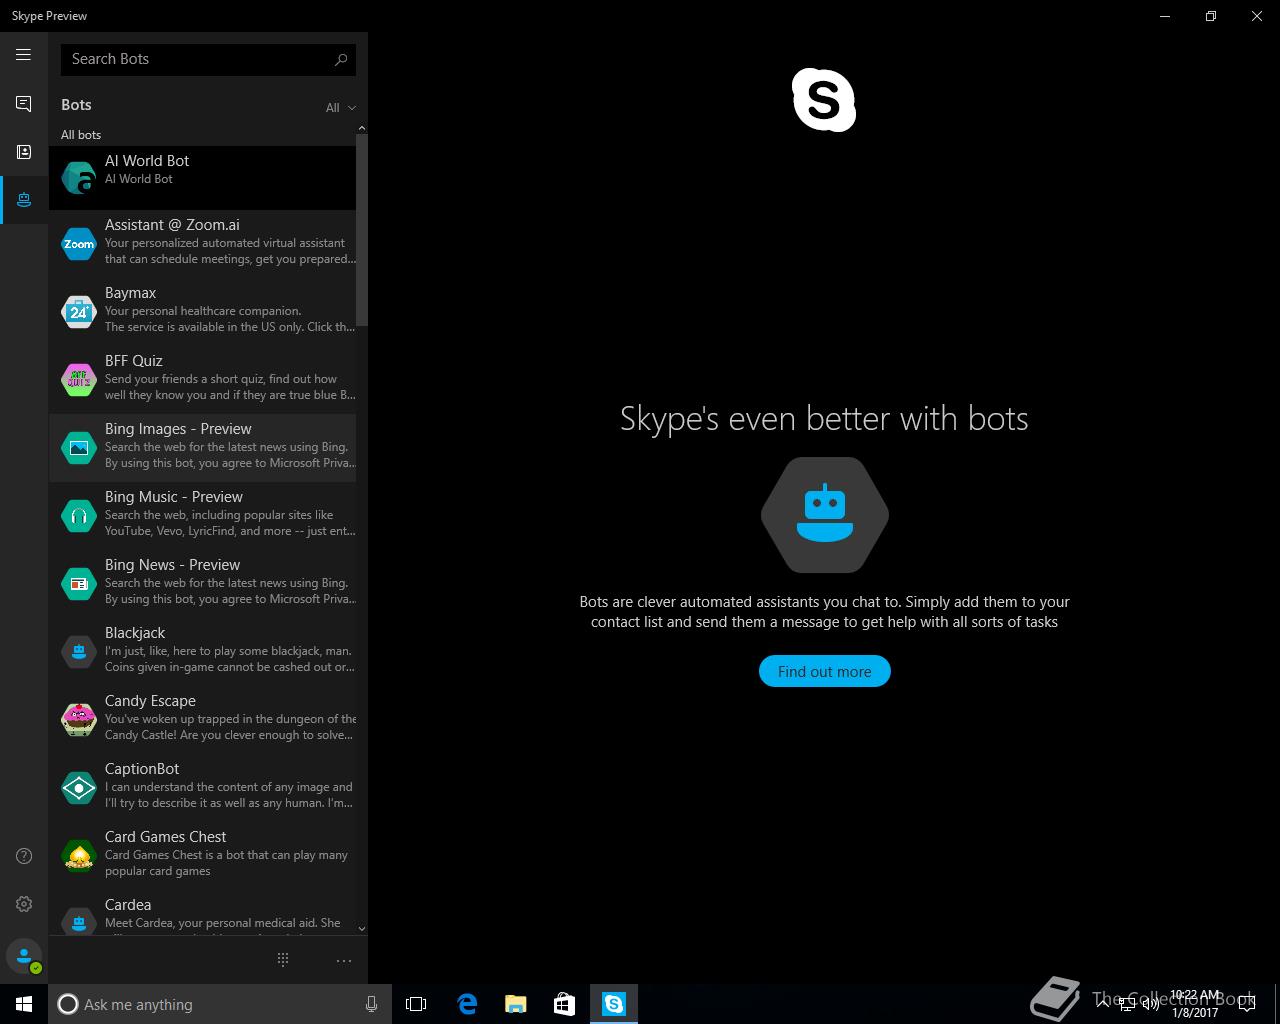This screenshot has height=1024, width=1280.
Task: Open the hamburger menu
Action: tap(24, 55)
